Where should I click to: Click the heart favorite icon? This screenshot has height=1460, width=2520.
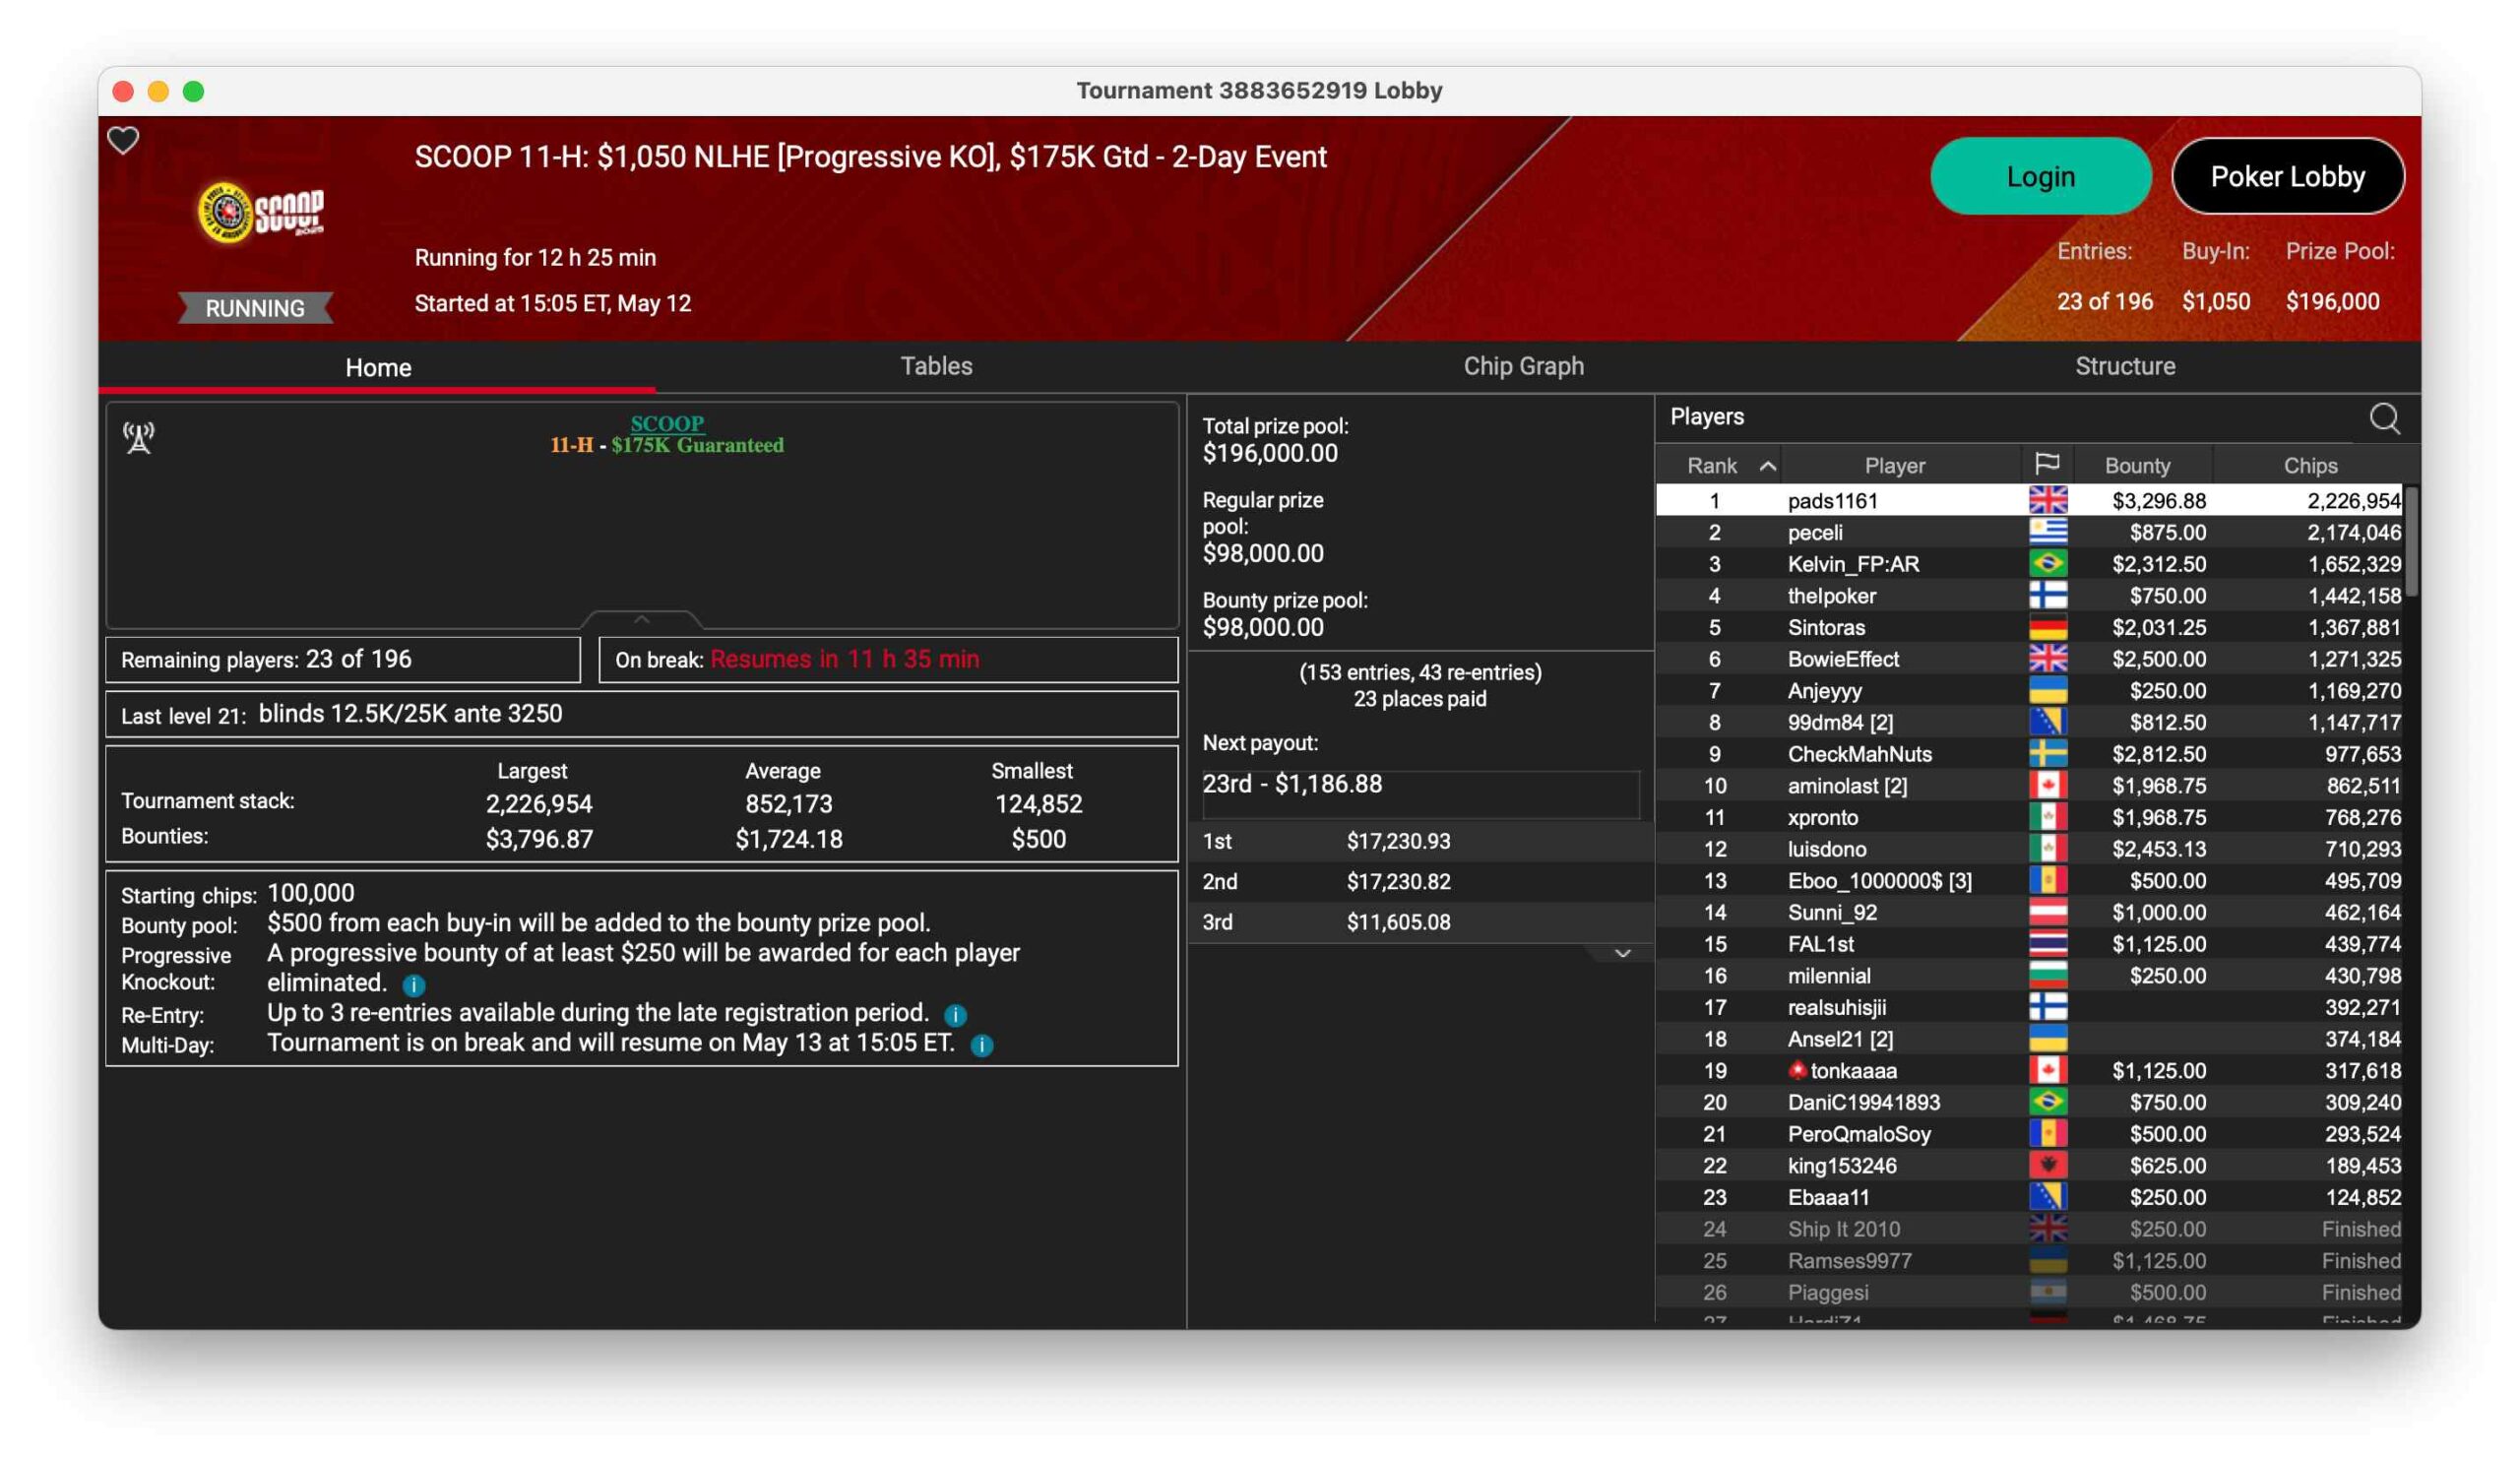(x=123, y=141)
